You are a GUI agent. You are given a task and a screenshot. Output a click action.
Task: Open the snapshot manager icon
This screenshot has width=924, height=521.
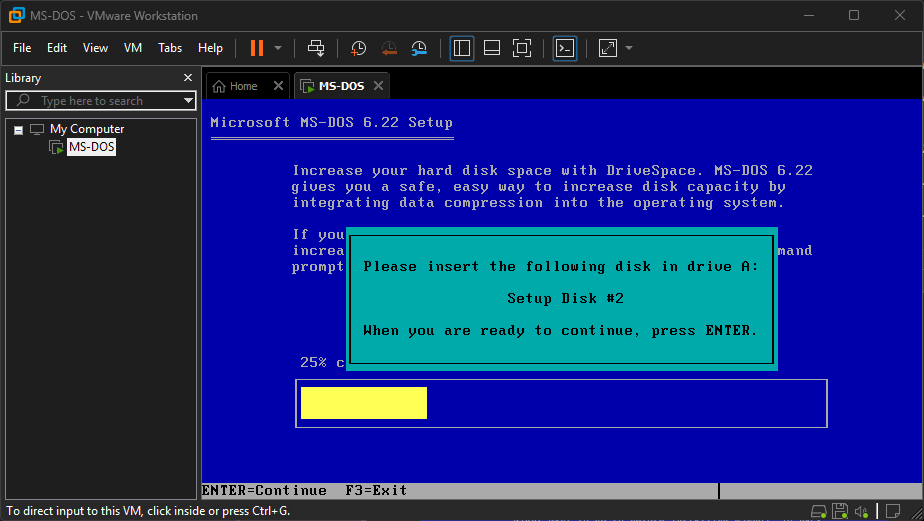(x=419, y=48)
